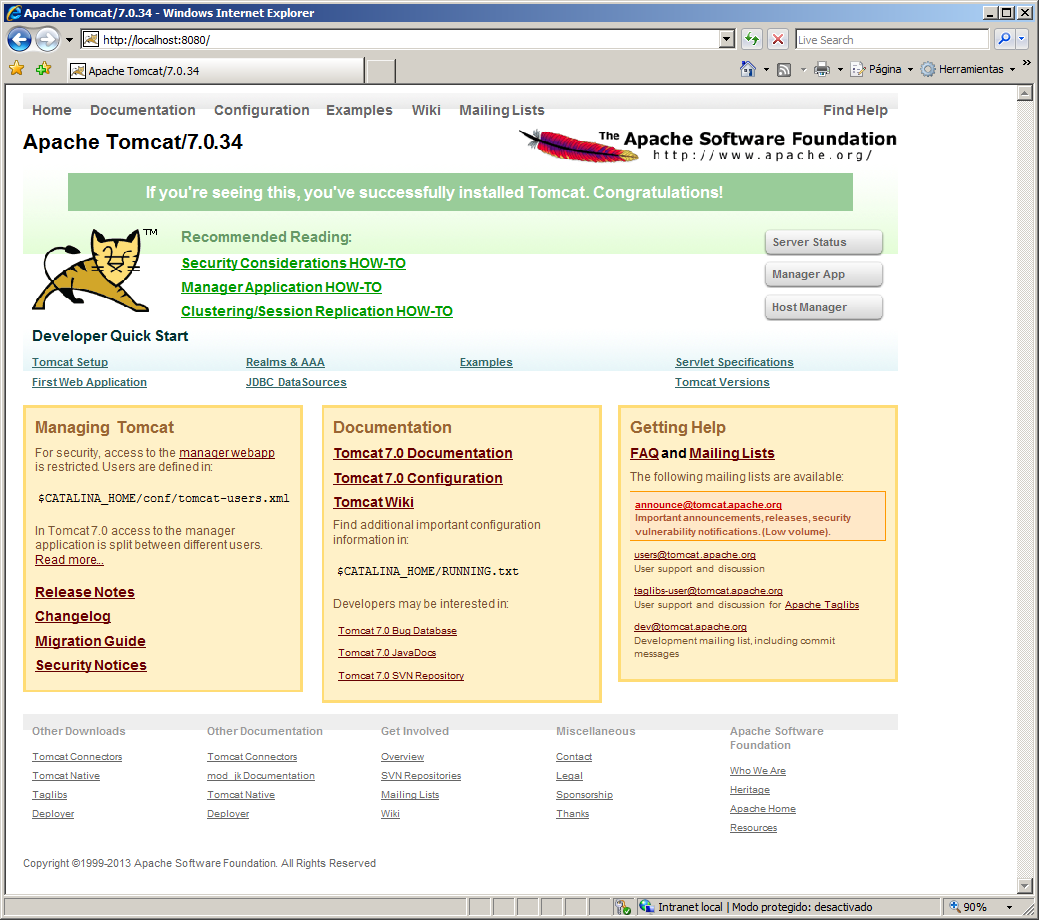Select the Apache Tomcat/7.0.34 browser tab
This screenshot has width=1039, height=920.
coord(214,71)
